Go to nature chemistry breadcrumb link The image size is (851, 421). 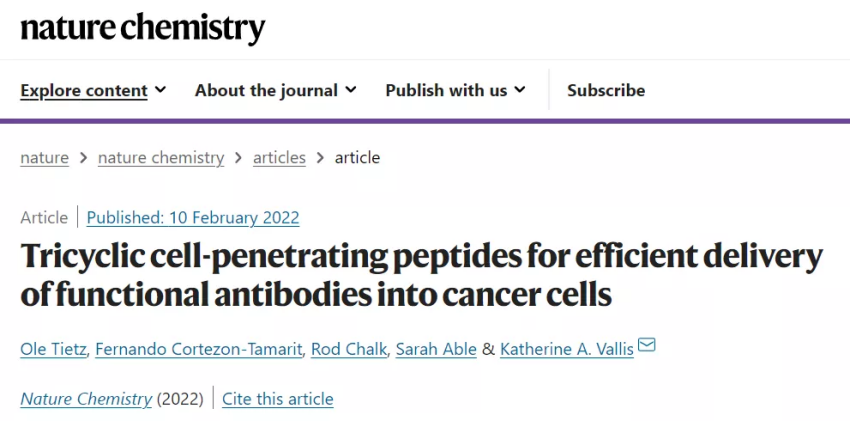pyautogui.click(x=161, y=158)
